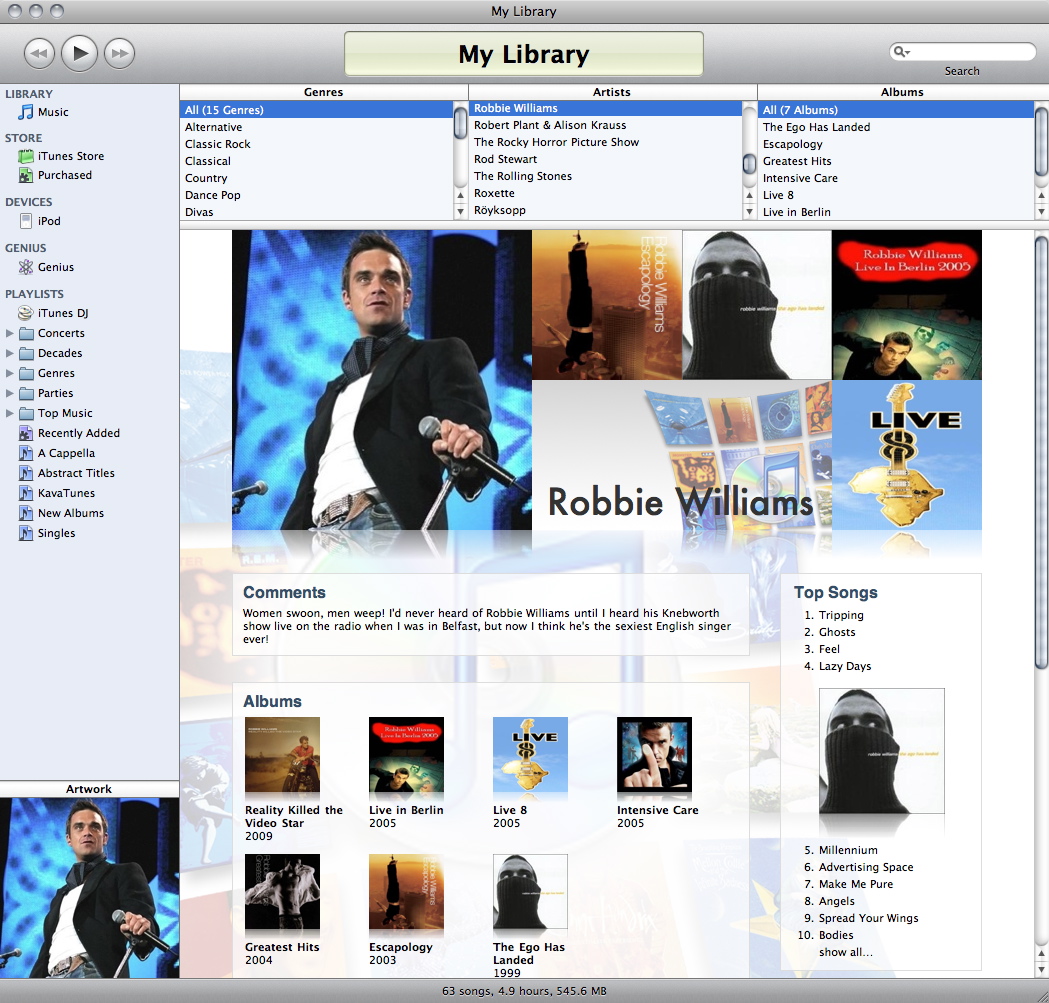Expand the Parties playlist folder
Viewport: 1049px width, 1003px height.
click(9, 393)
